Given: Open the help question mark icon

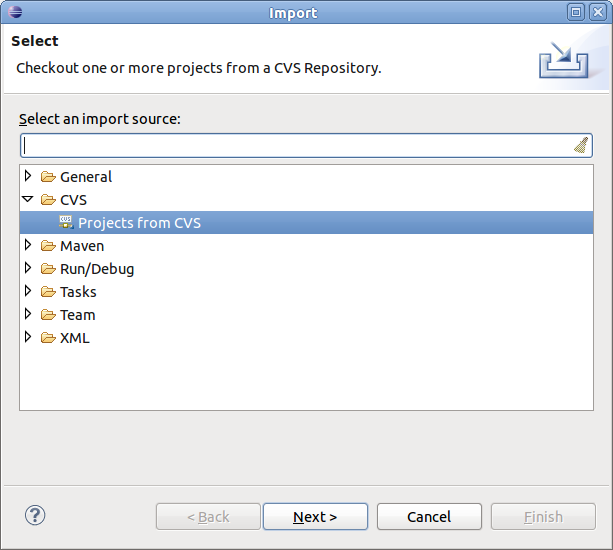Looking at the screenshot, I should tap(35, 516).
